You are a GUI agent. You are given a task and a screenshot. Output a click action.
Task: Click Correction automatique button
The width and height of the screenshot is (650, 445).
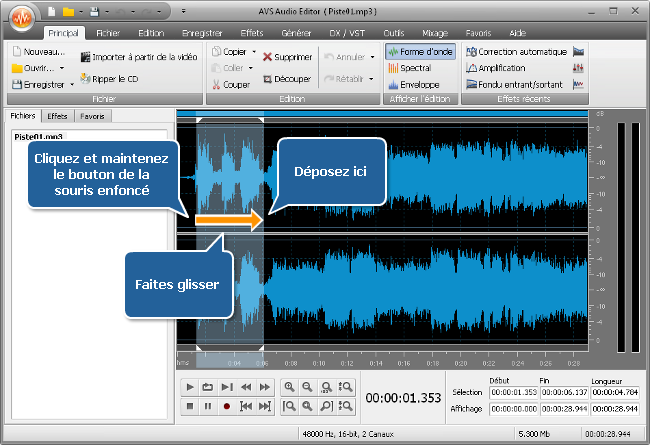coord(515,51)
